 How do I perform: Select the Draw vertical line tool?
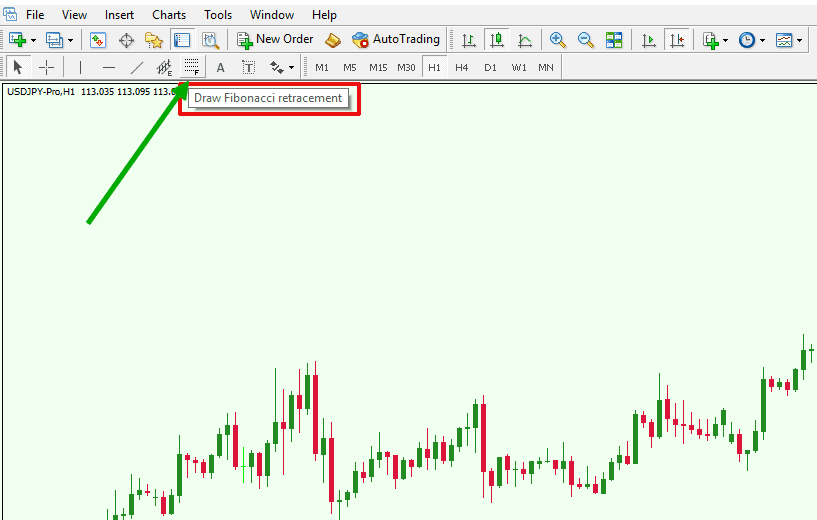coord(80,67)
